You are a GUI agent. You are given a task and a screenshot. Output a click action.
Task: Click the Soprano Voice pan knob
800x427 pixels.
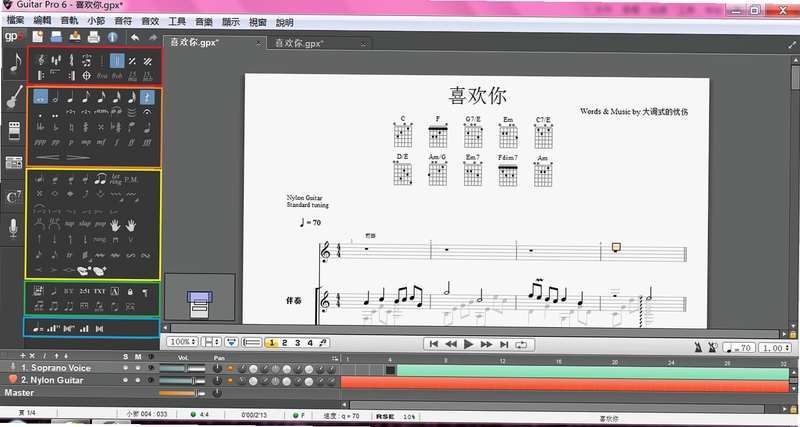[x=217, y=368]
